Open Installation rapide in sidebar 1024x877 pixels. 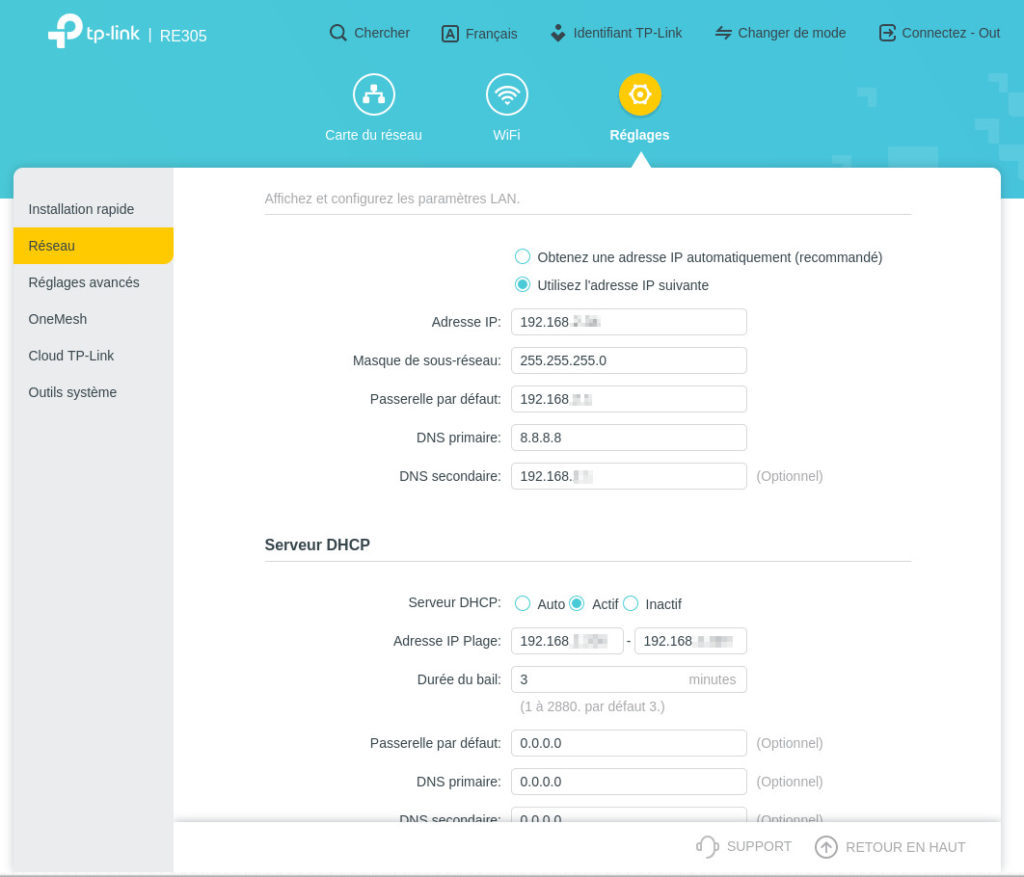click(x=81, y=209)
